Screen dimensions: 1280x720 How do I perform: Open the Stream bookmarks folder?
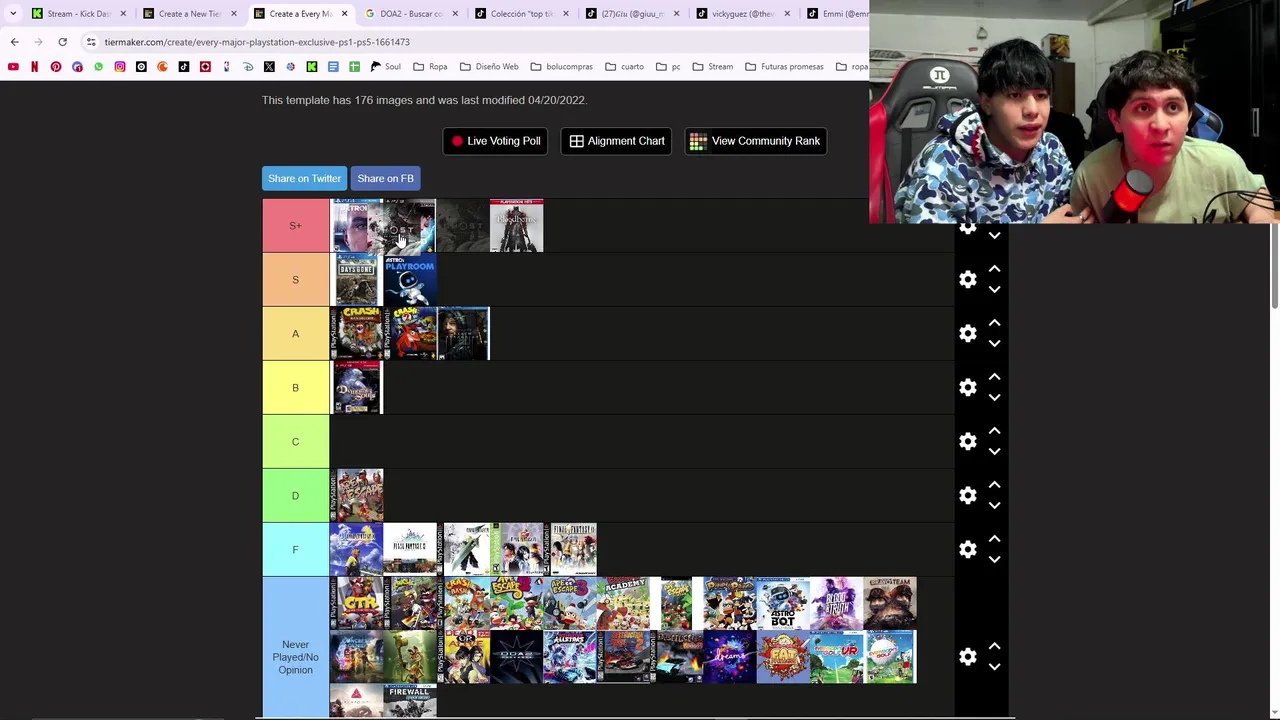coord(712,67)
